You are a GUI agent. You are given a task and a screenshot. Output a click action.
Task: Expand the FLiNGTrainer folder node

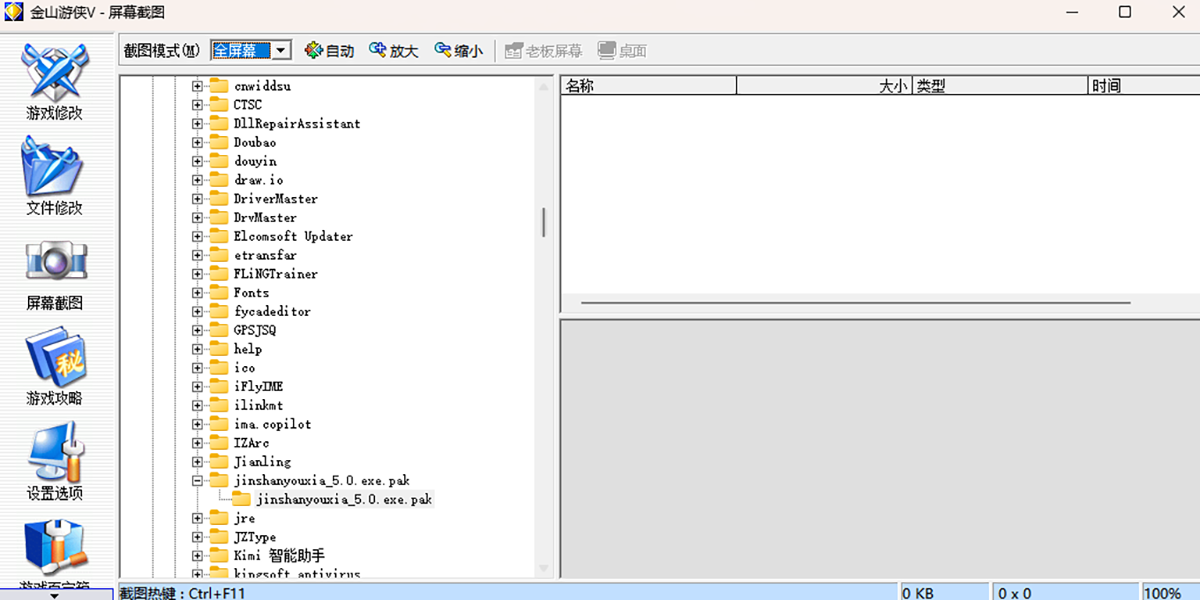coord(197,274)
